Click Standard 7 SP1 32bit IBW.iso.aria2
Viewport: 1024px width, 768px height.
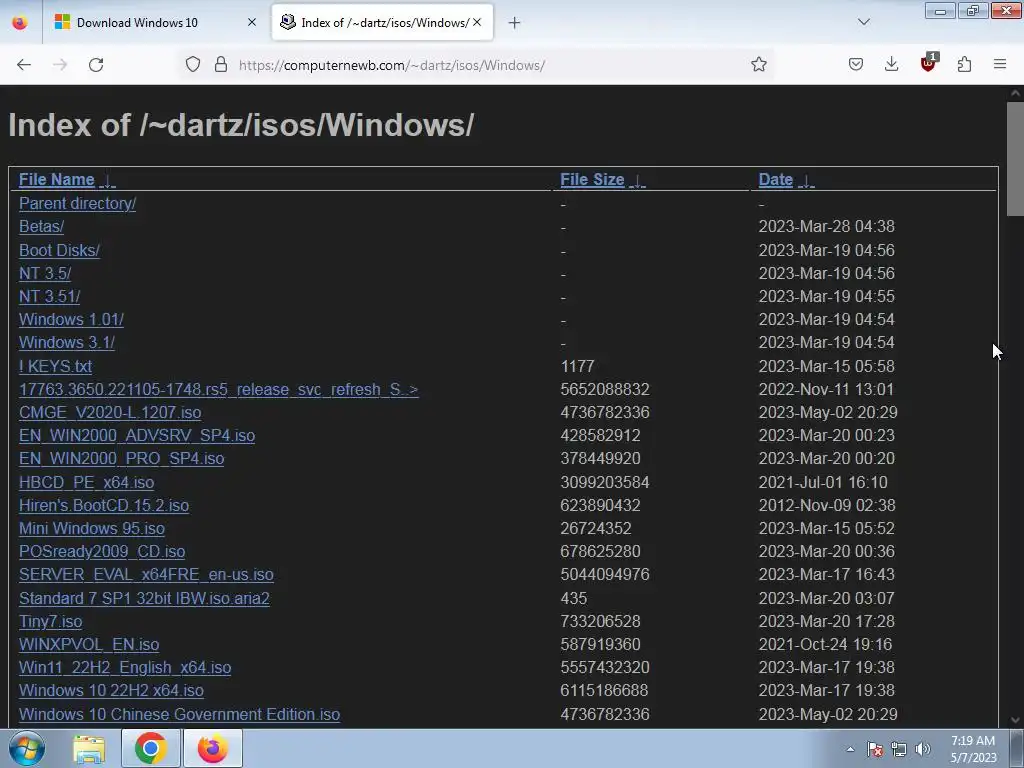[x=144, y=598]
